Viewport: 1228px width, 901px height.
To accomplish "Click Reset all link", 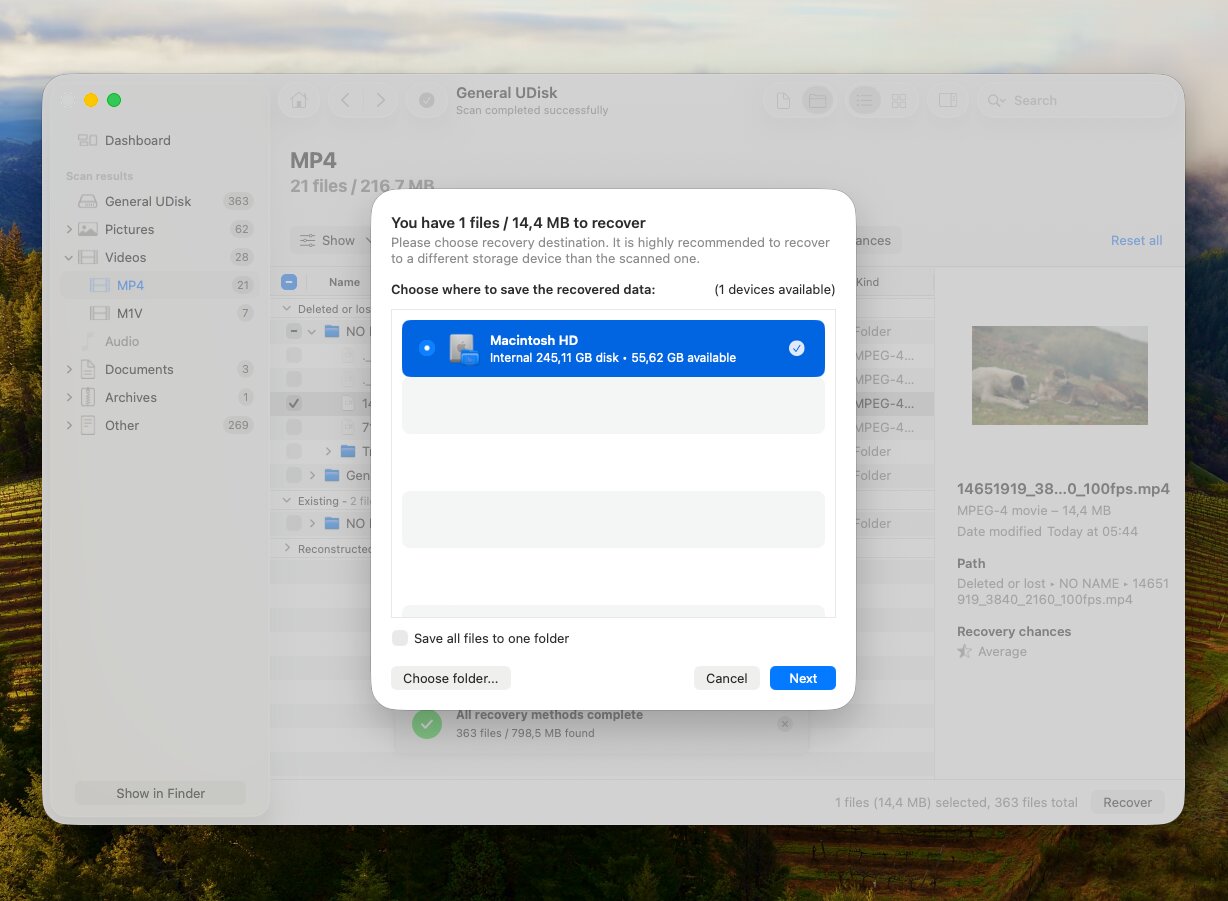I will coord(1136,240).
